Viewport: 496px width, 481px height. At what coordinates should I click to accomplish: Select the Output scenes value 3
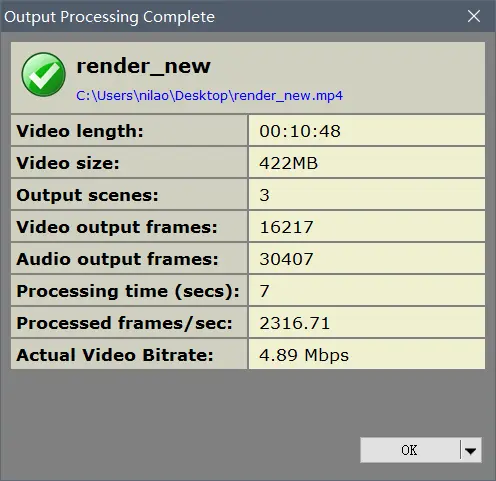264,195
